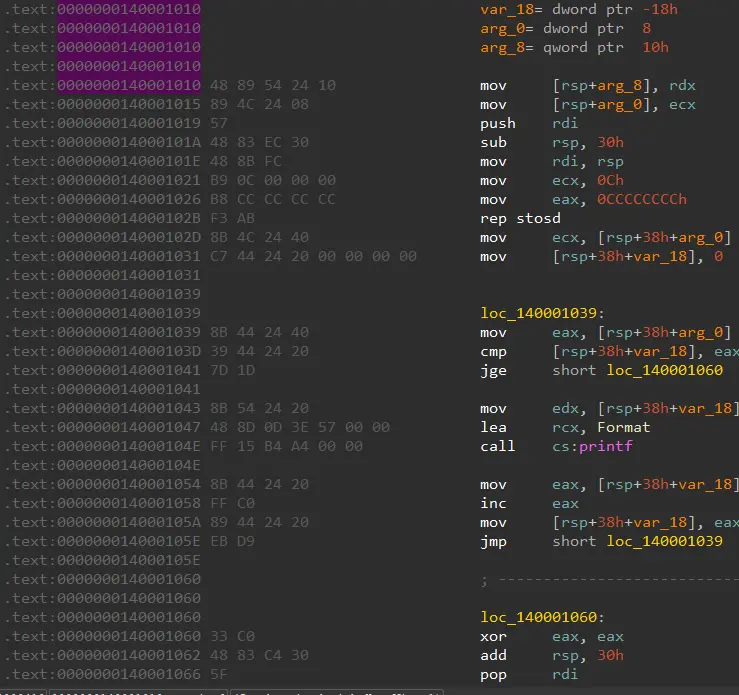Click the operand of mov eax, [rsp+38h+arg_0]
This screenshot has height=695, width=739.
pos(664,332)
